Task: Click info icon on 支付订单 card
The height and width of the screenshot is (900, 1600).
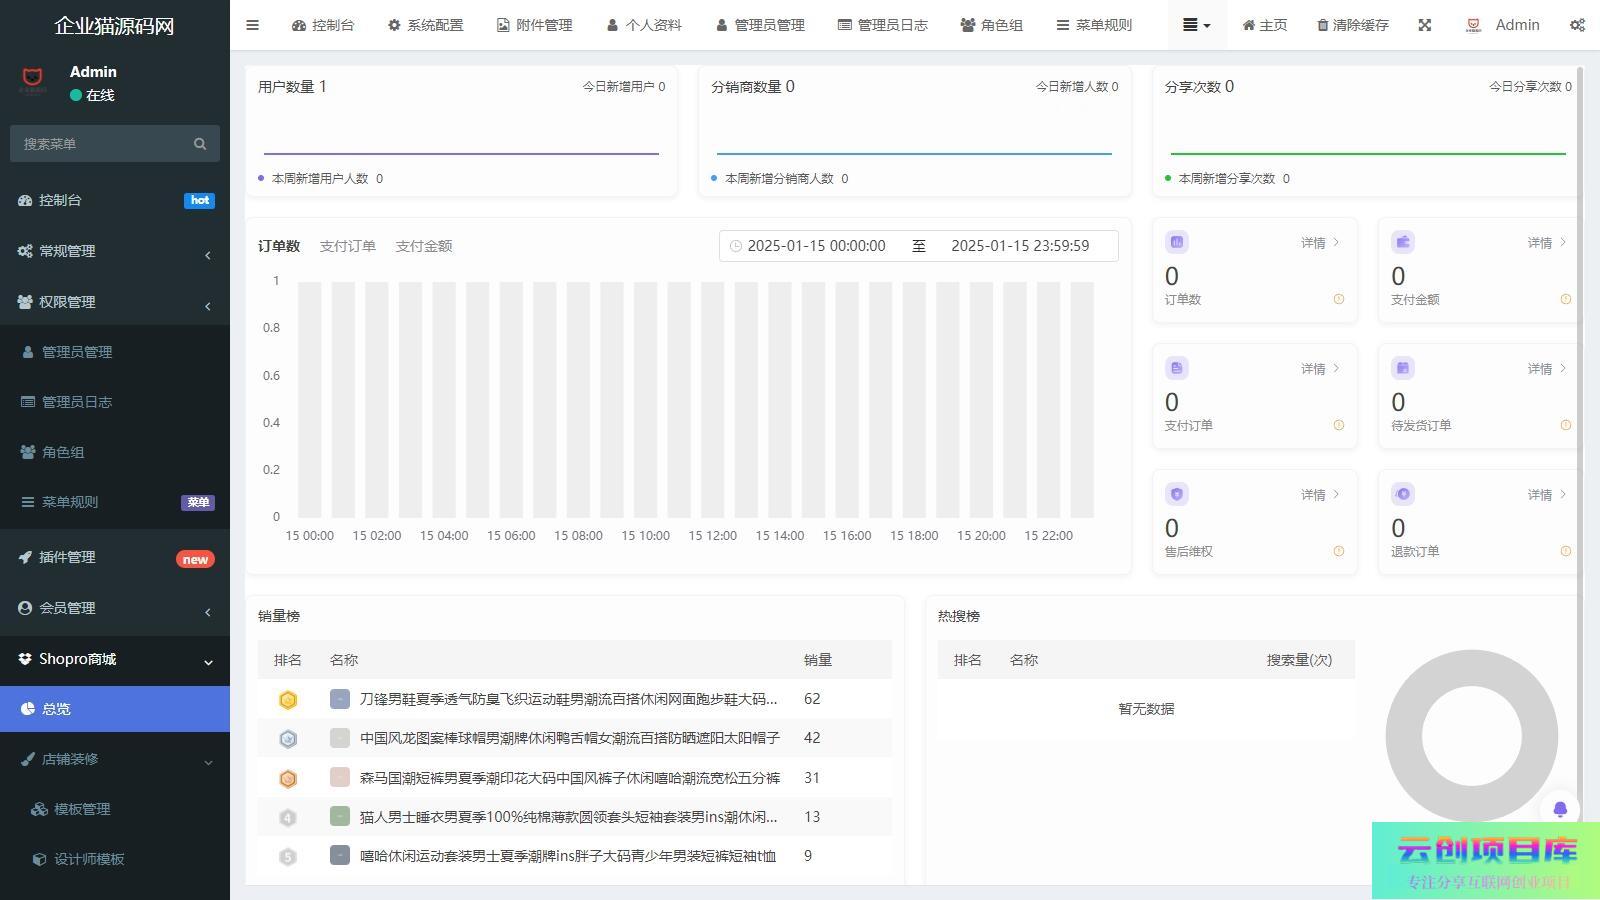Action: pos(1339,425)
